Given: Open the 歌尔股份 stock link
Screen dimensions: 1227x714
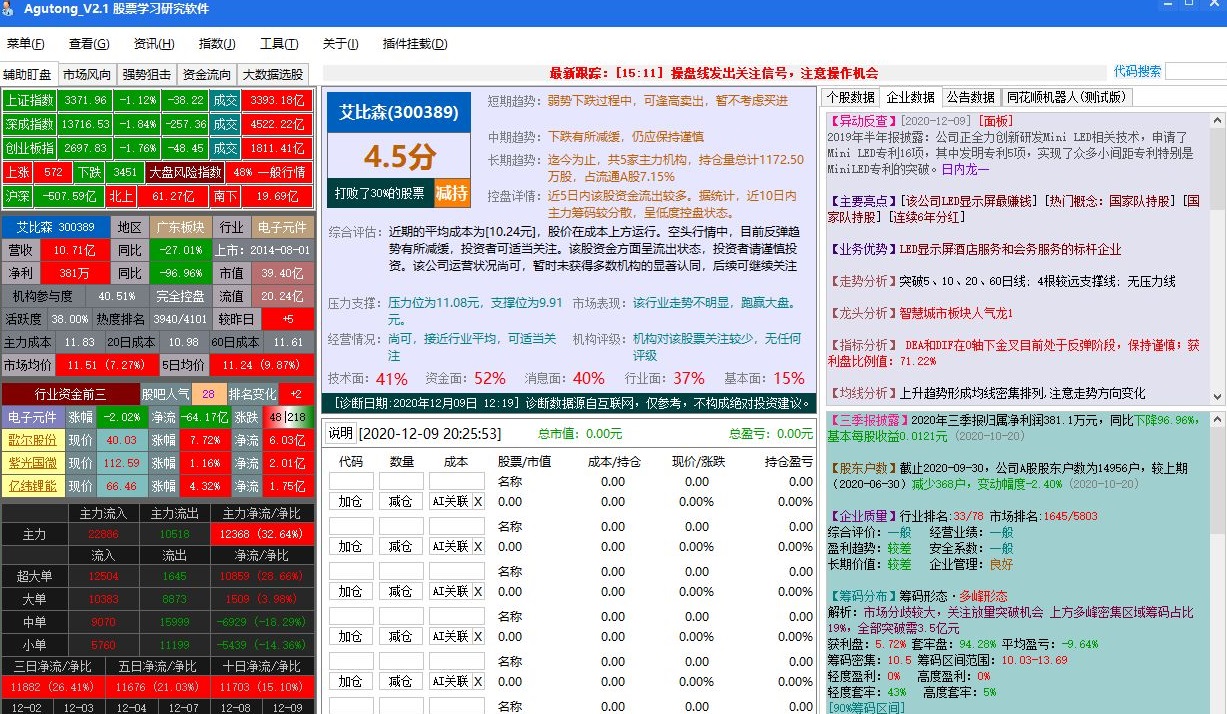Looking at the screenshot, I should tap(32, 440).
